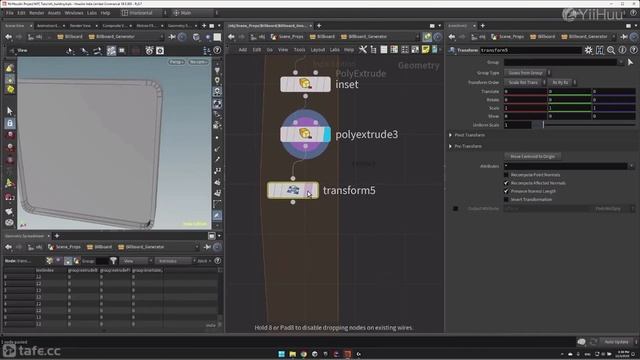Click Billboard in scene view path
Image resolution: width=640 pixels, height=360 pixels.
pyautogui.click(x=70, y=37)
